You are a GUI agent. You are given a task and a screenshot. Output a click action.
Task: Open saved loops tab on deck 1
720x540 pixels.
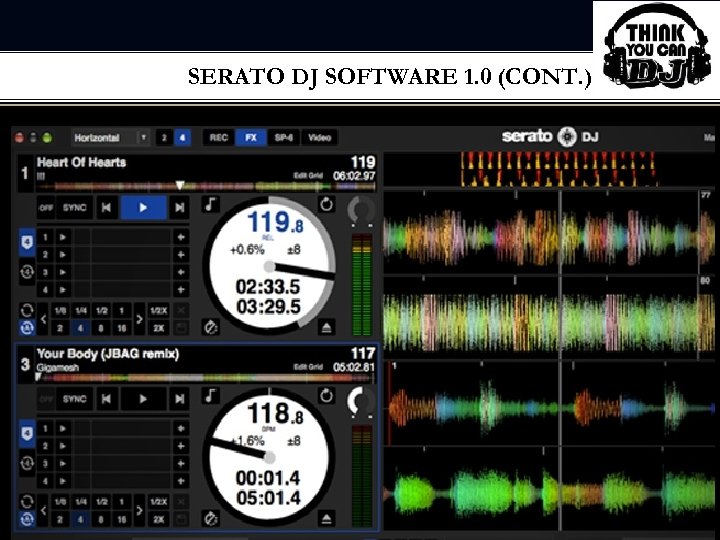click(x=27, y=272)
